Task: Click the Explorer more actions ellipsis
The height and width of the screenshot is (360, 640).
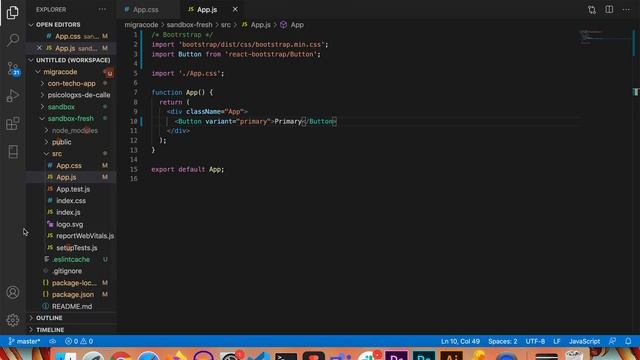Action: click(x=102, y=9)
